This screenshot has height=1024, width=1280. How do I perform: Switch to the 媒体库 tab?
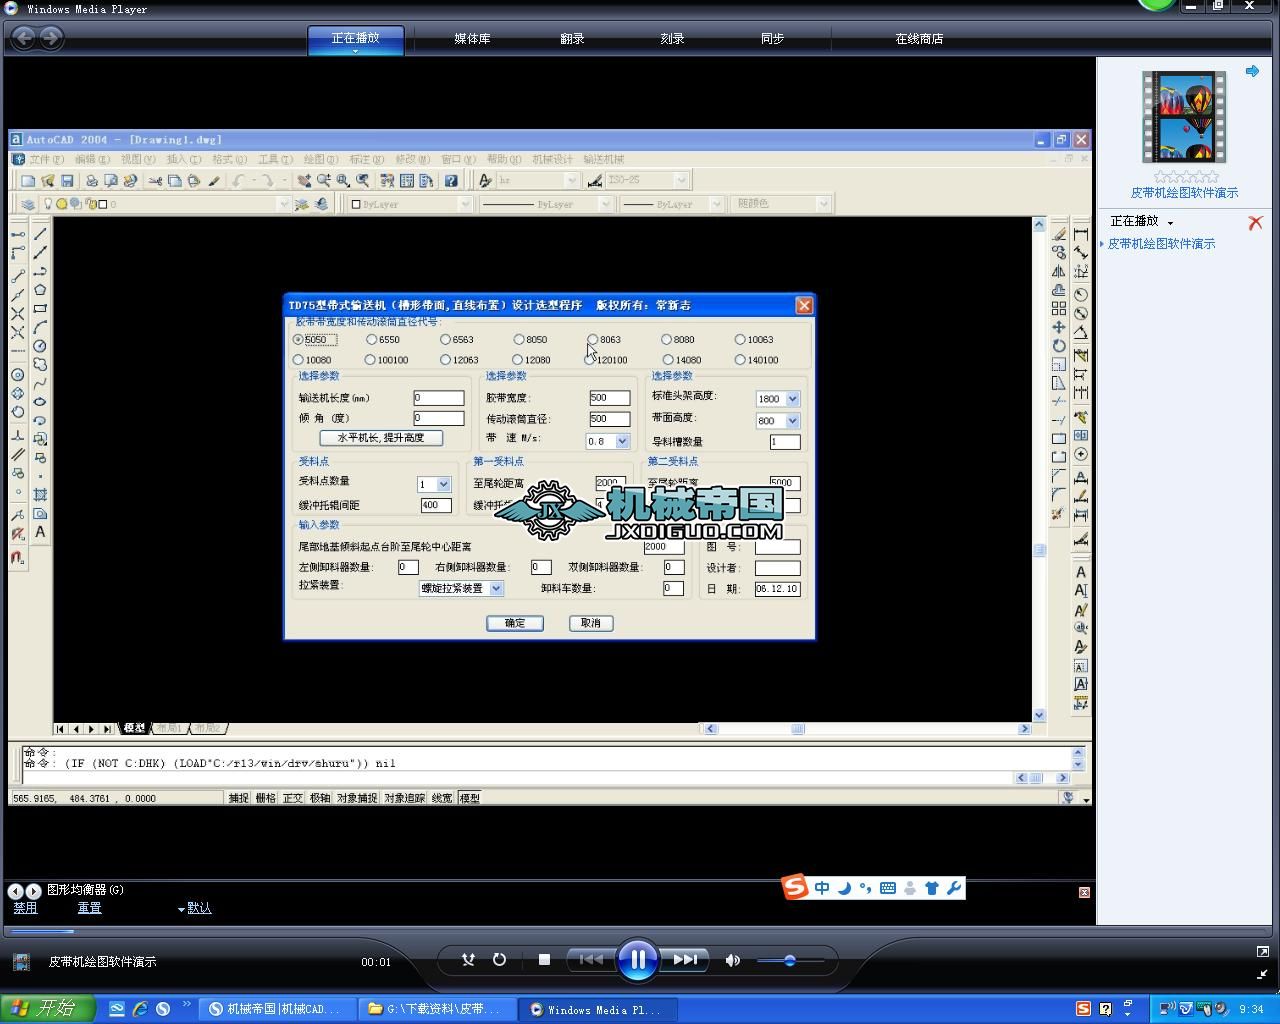point(472,39)
